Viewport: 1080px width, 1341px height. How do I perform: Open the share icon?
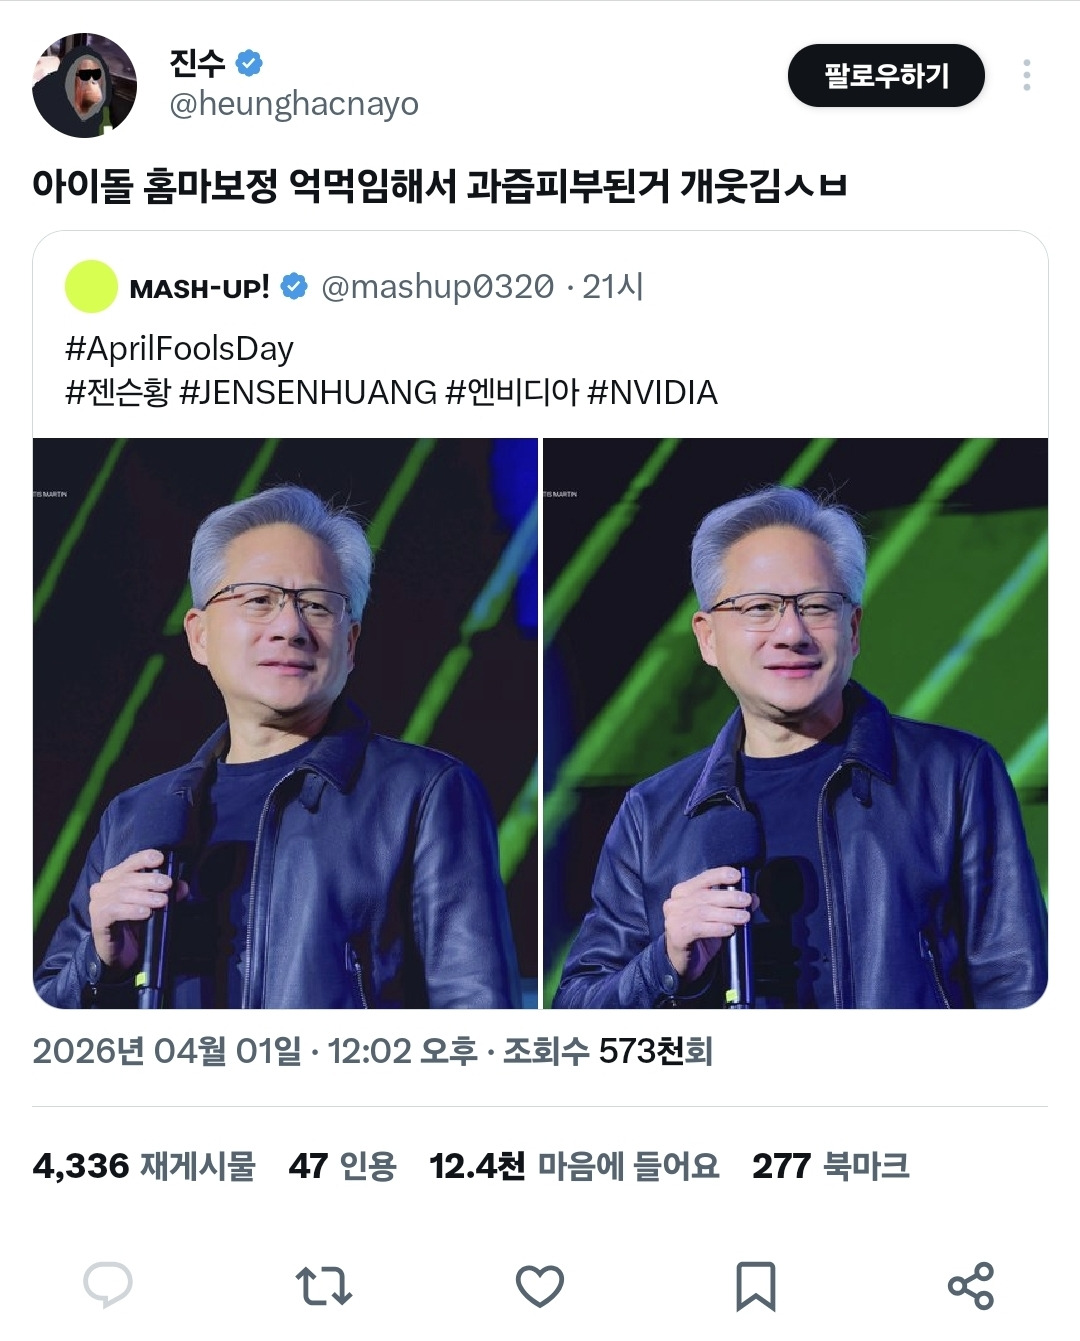point(970,1286)
